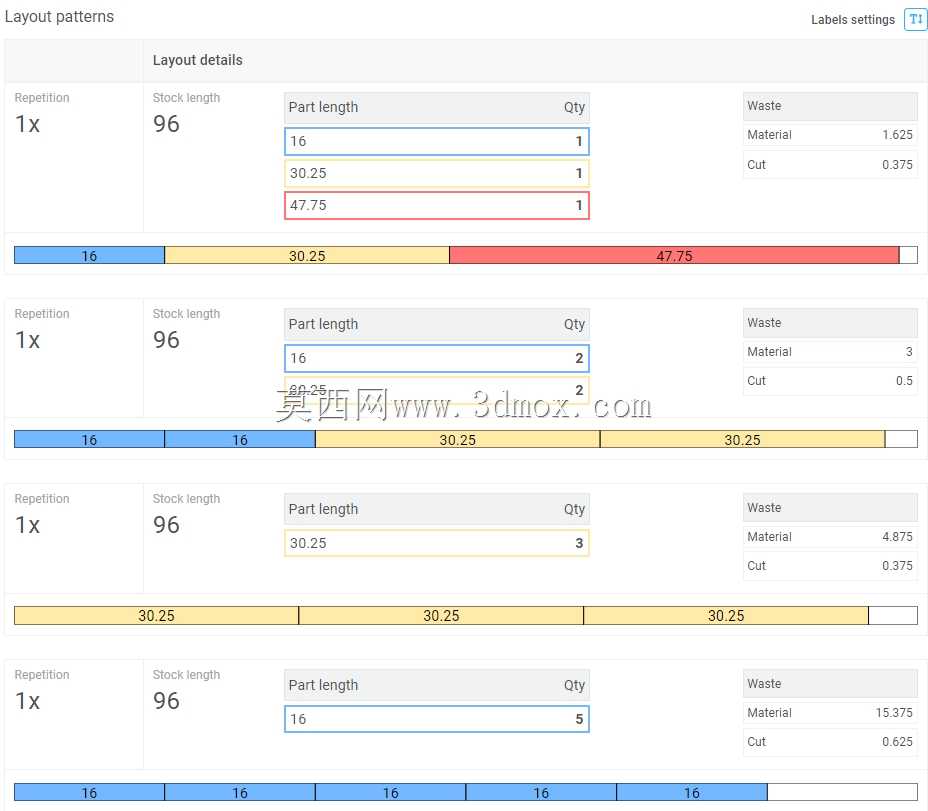Click the blue 16 segment in first layout bar
Screen dimensions: 928x811
89,255
